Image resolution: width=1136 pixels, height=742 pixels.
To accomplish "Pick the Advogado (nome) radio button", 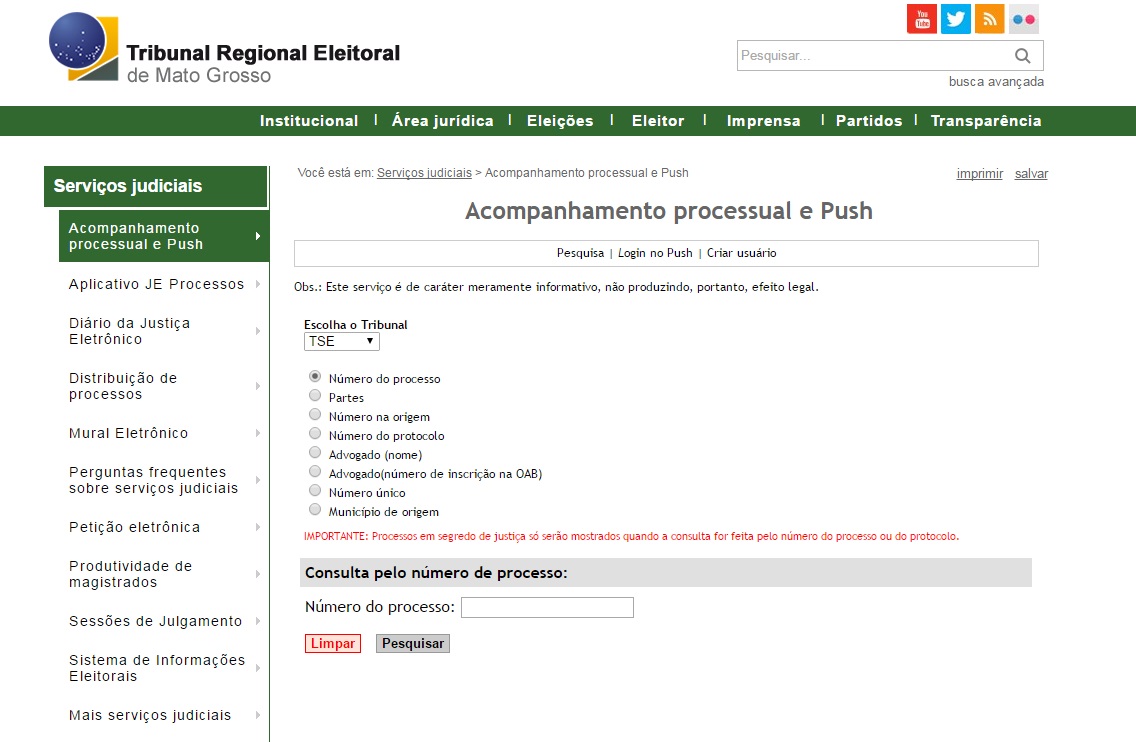I will click(316, 453).
